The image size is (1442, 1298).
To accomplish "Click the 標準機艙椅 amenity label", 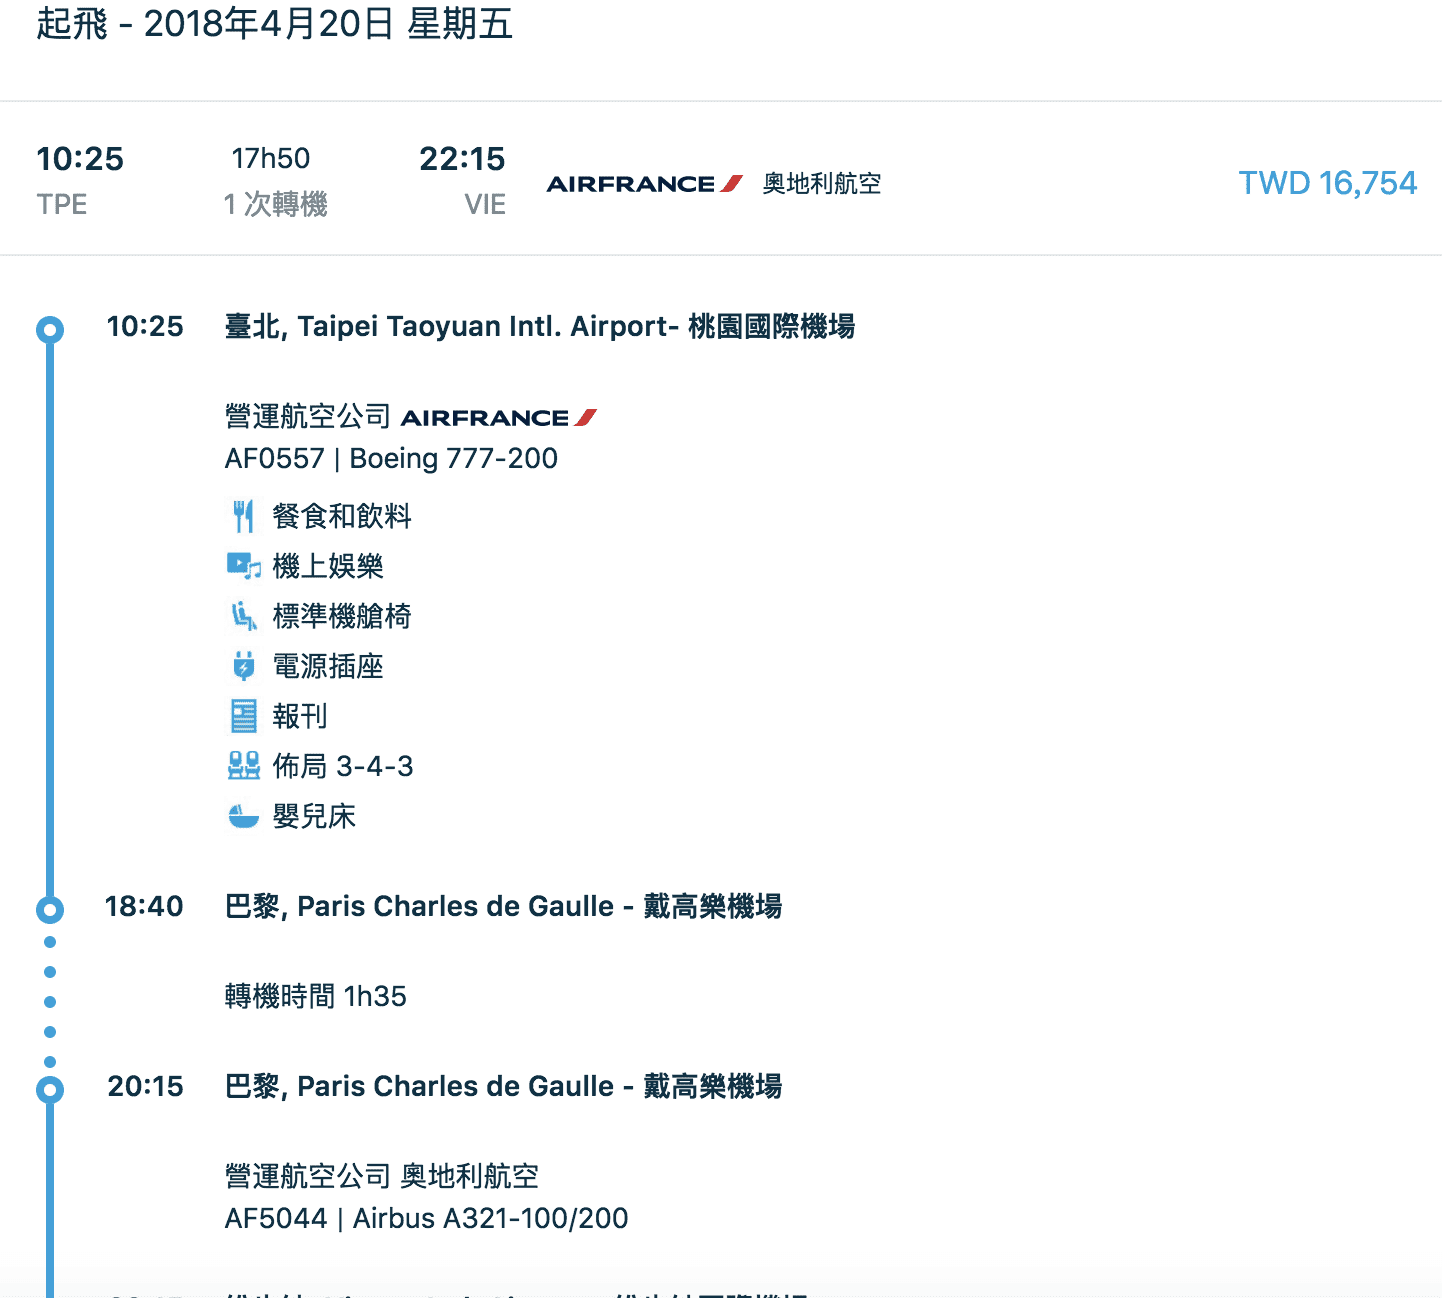I will coord(342,616).
